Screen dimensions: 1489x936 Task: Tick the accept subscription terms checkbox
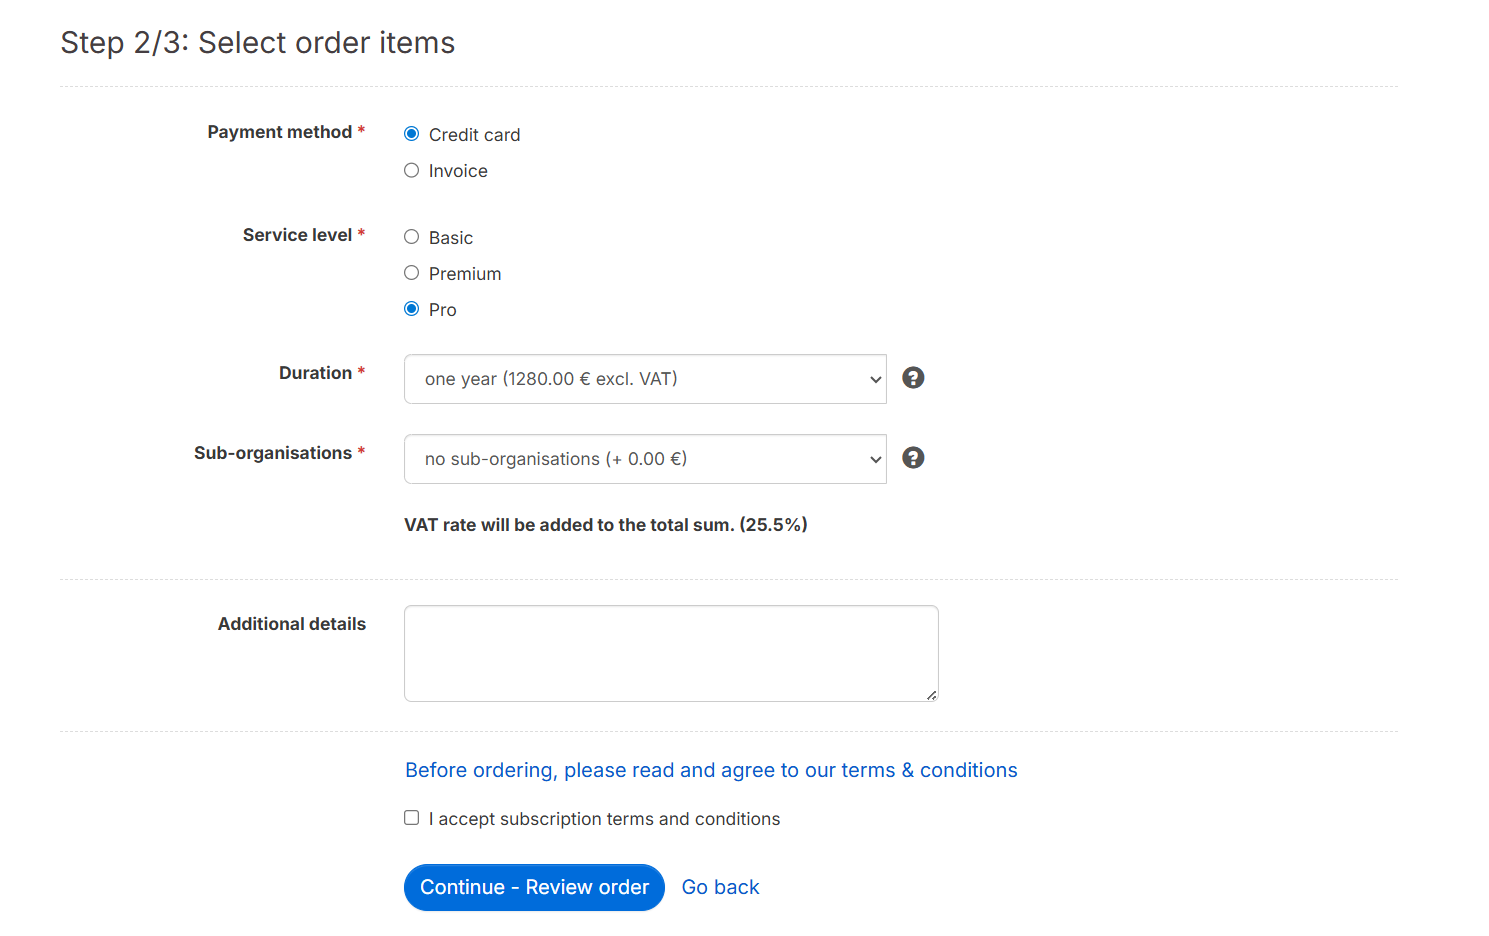[412, 818]
